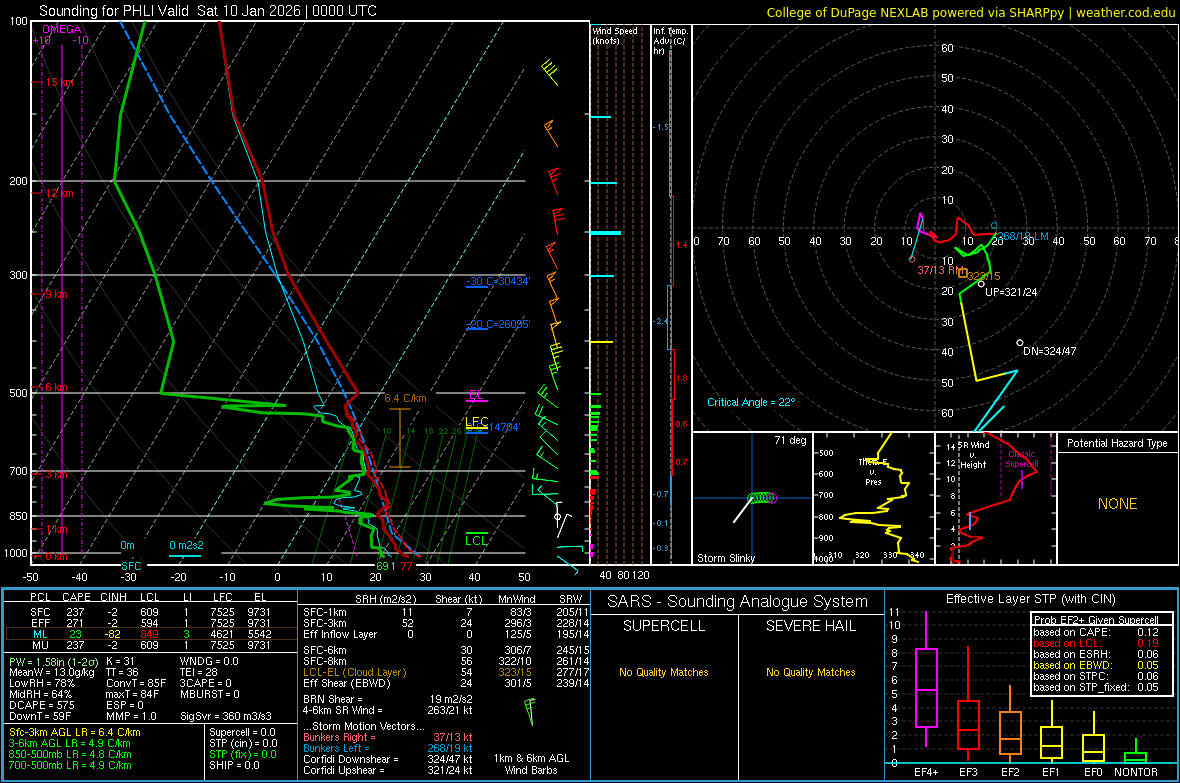Viewport: 1180px width, 783px height.
Task: Click the magenta 'EL' marker on skew-T
Action: pos(476,395)
